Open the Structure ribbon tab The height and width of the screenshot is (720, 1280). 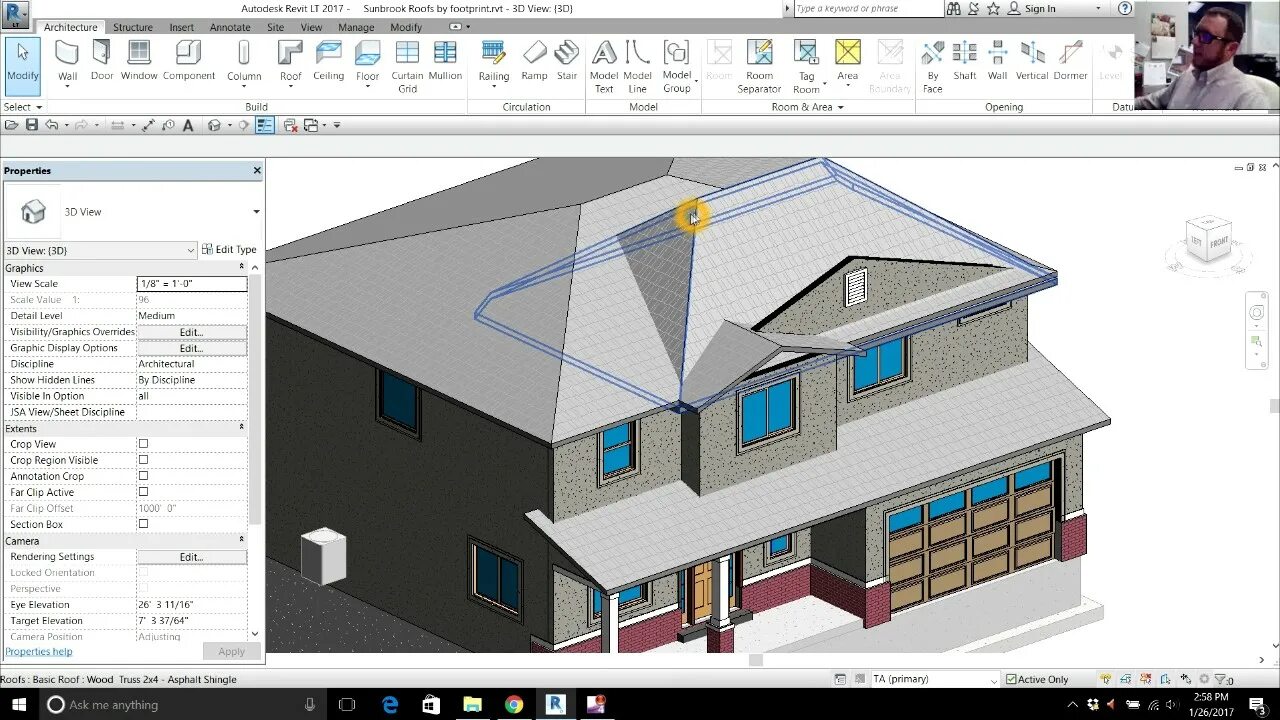(x=132, y=27)
